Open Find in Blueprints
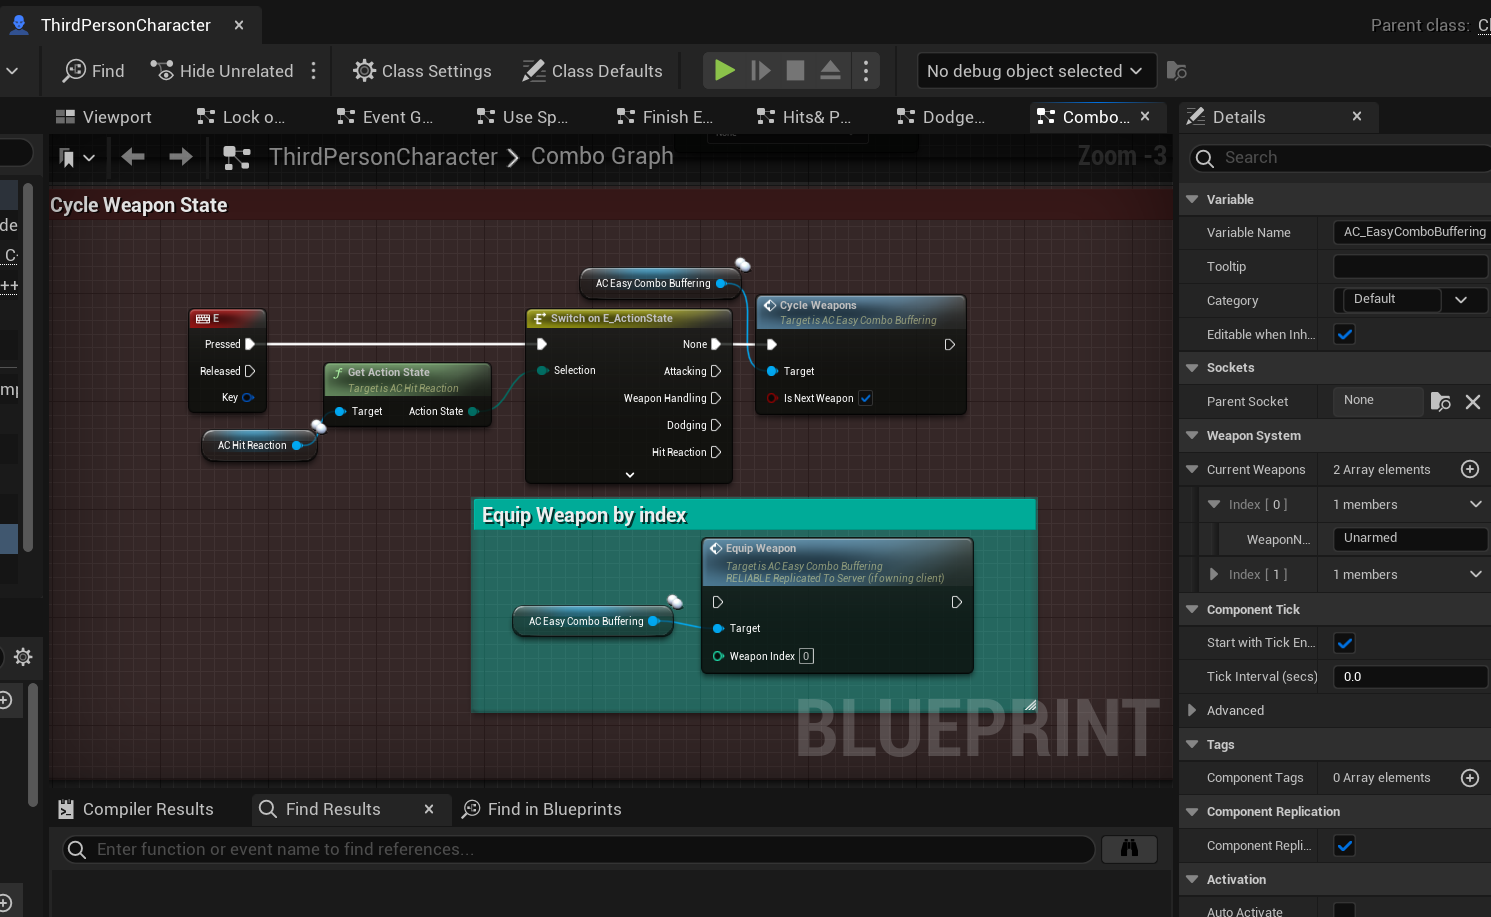The height and width of the screenshot is (917, 1491). point(541,809)
